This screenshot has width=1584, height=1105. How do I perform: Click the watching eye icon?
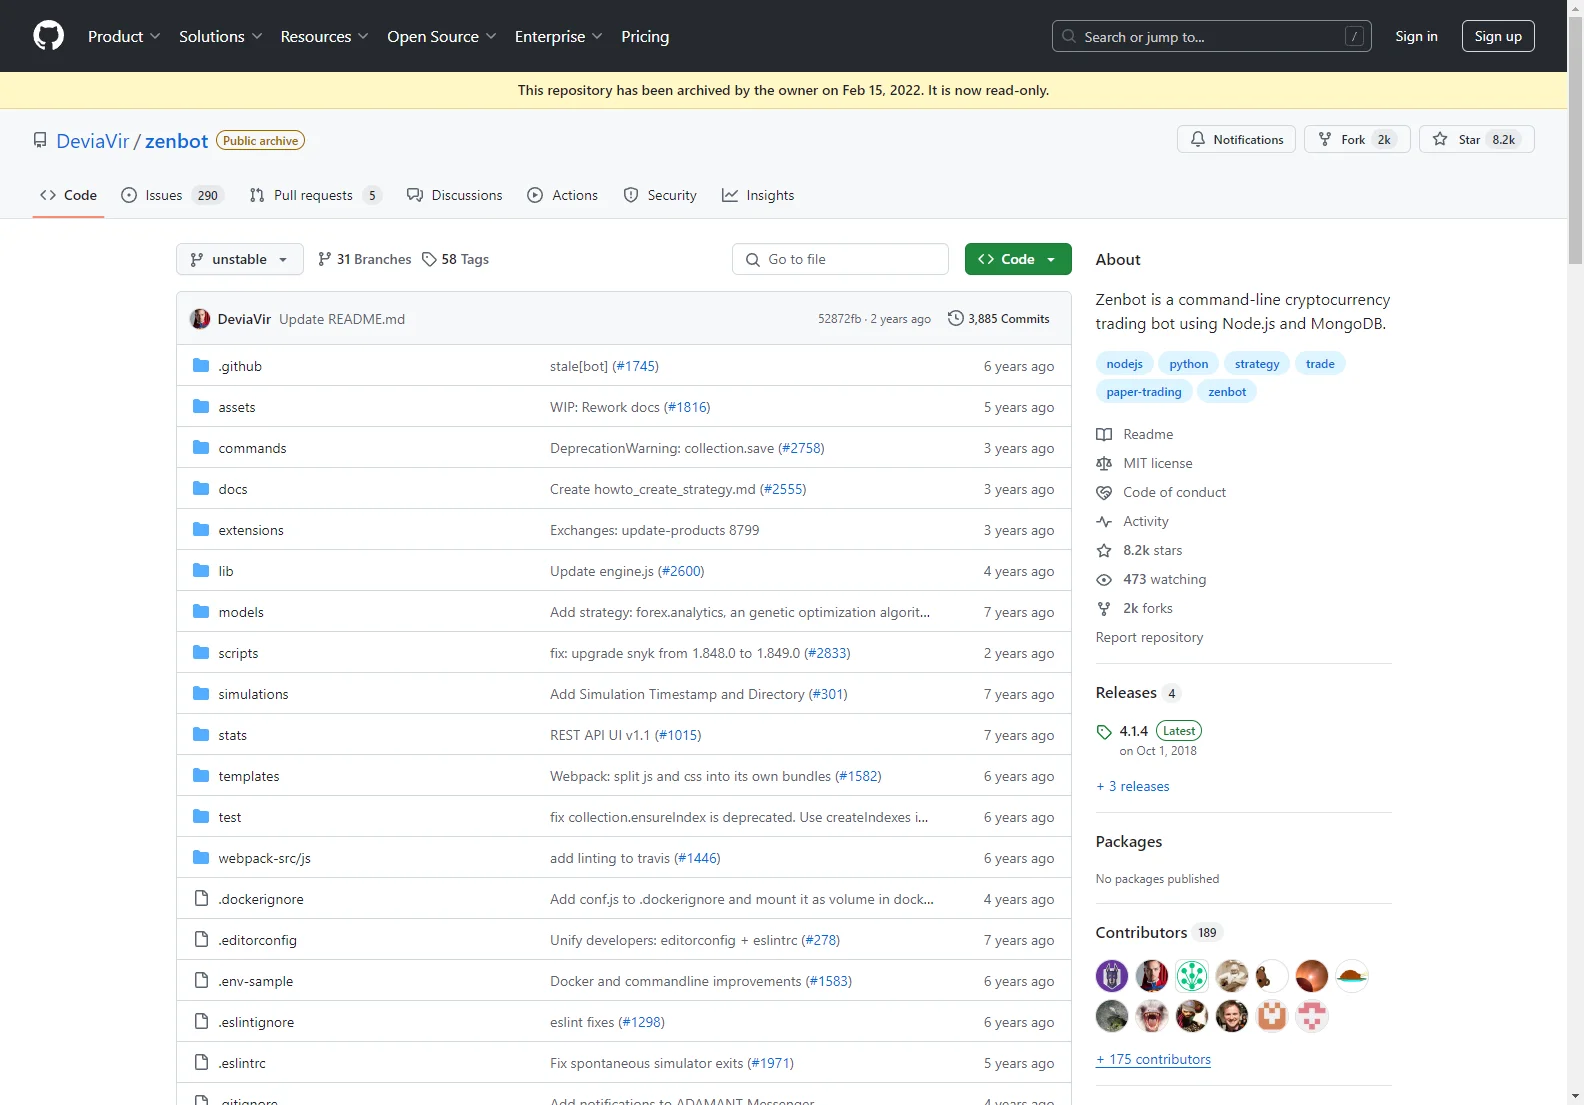click(x=1104, y=579)
